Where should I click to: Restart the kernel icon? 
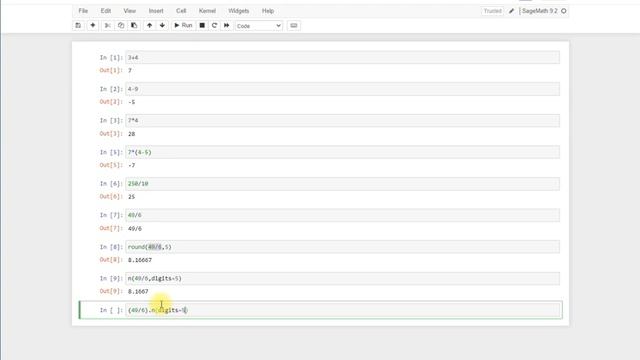pyautogui.click(x=214, y=25)
